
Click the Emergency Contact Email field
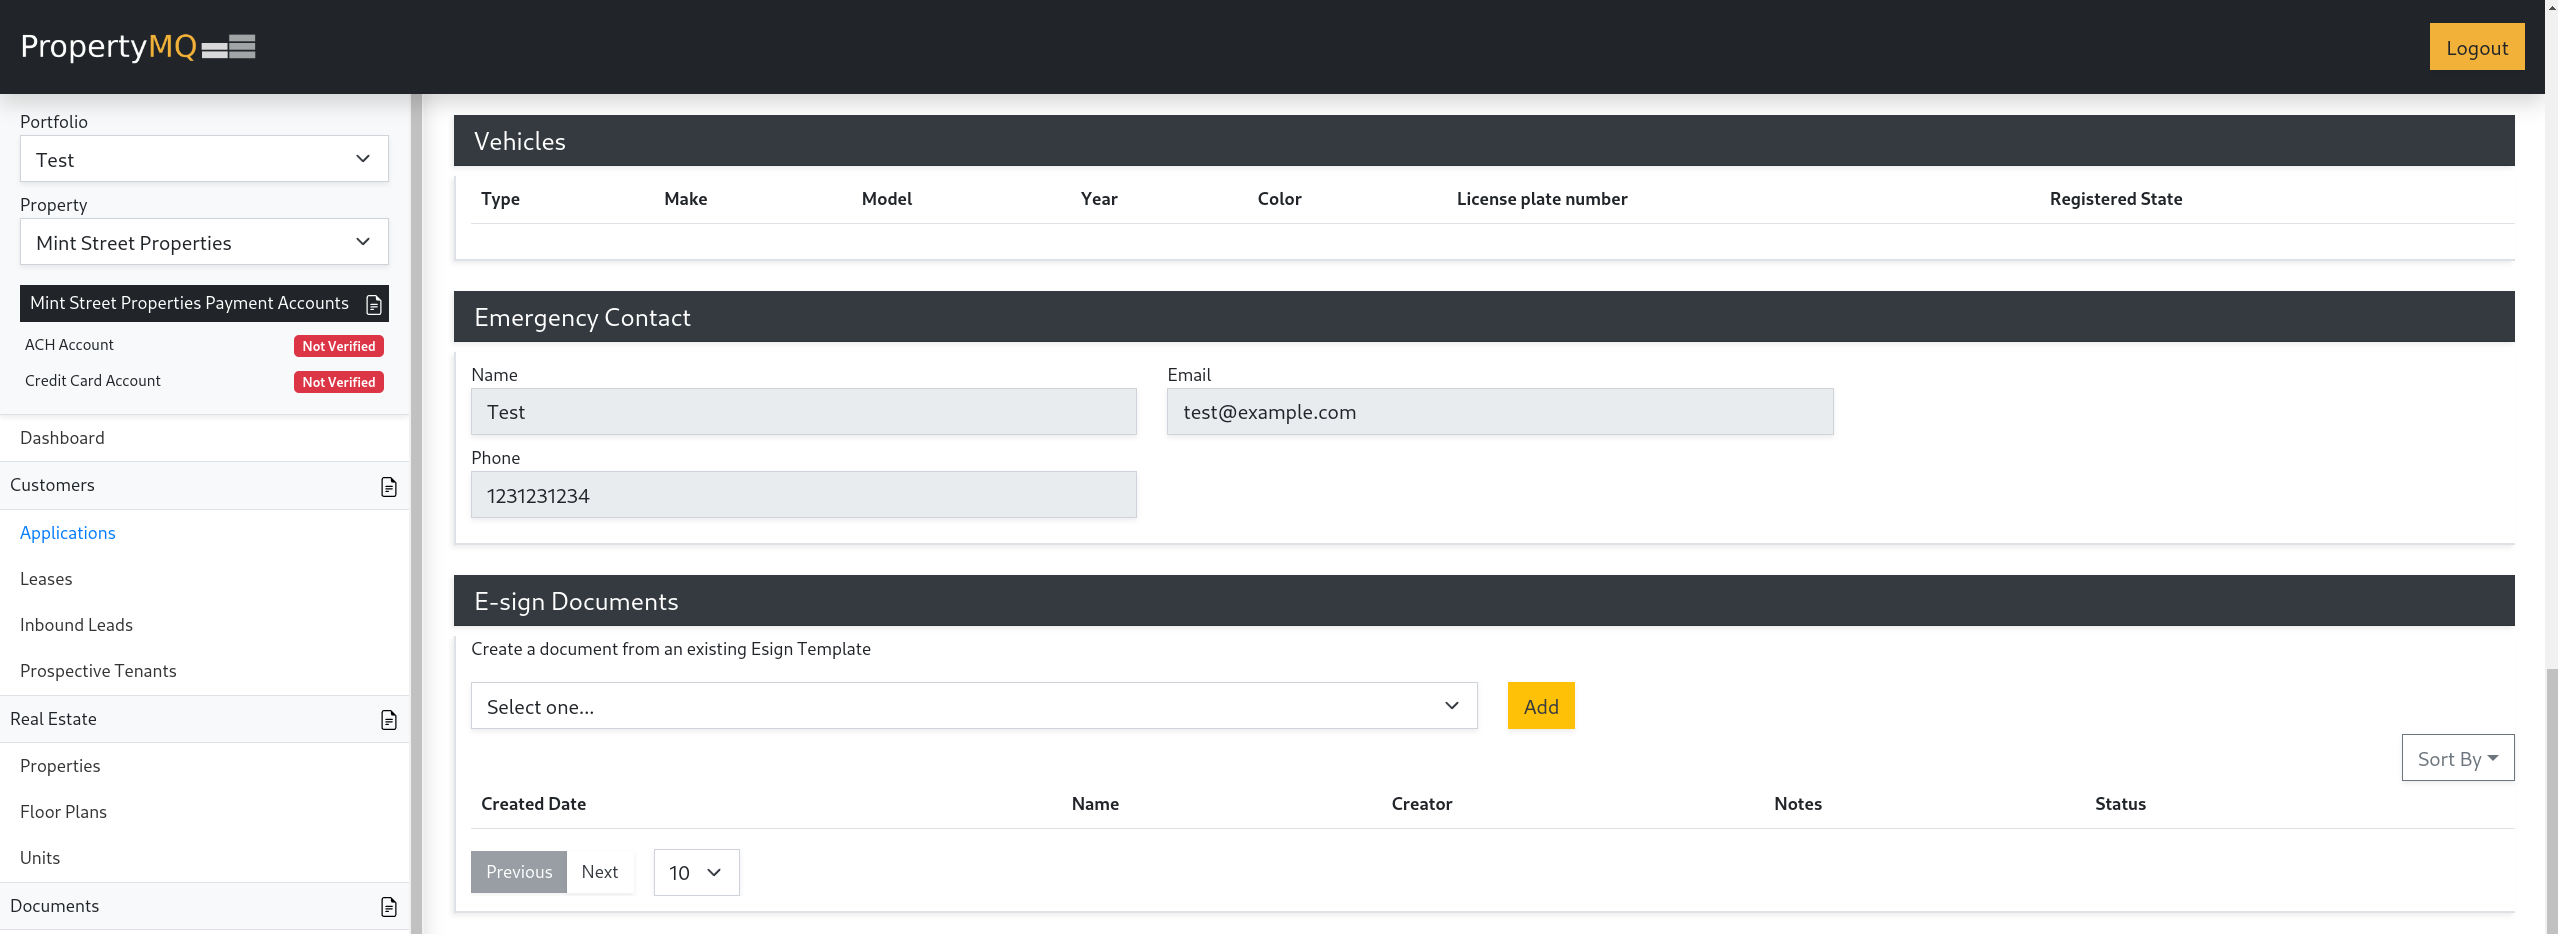point(1499,412)
